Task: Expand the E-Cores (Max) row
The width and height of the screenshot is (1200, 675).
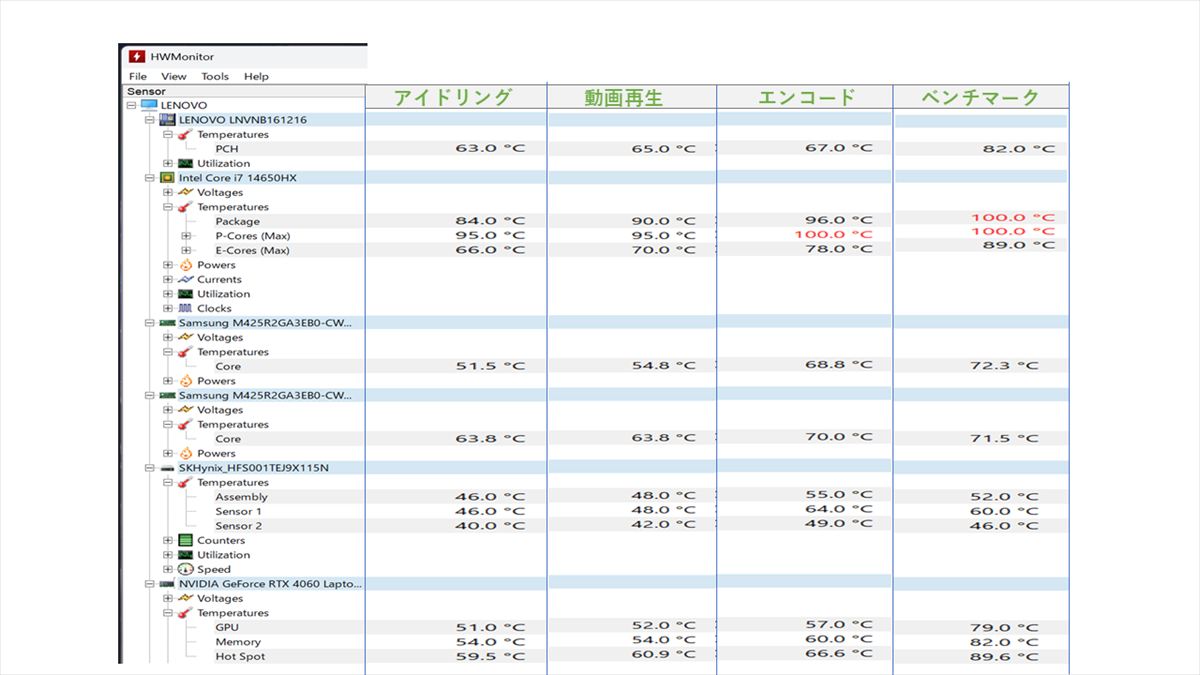Action: pos(186,251)
